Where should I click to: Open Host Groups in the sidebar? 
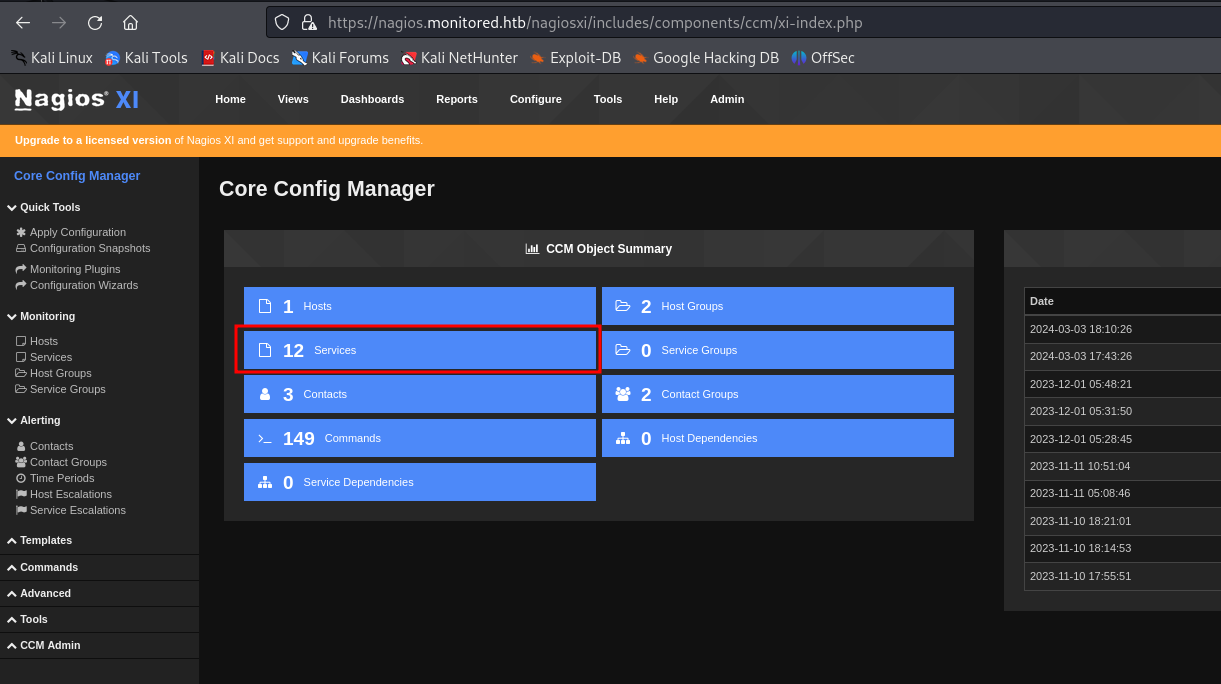[54, 373]
